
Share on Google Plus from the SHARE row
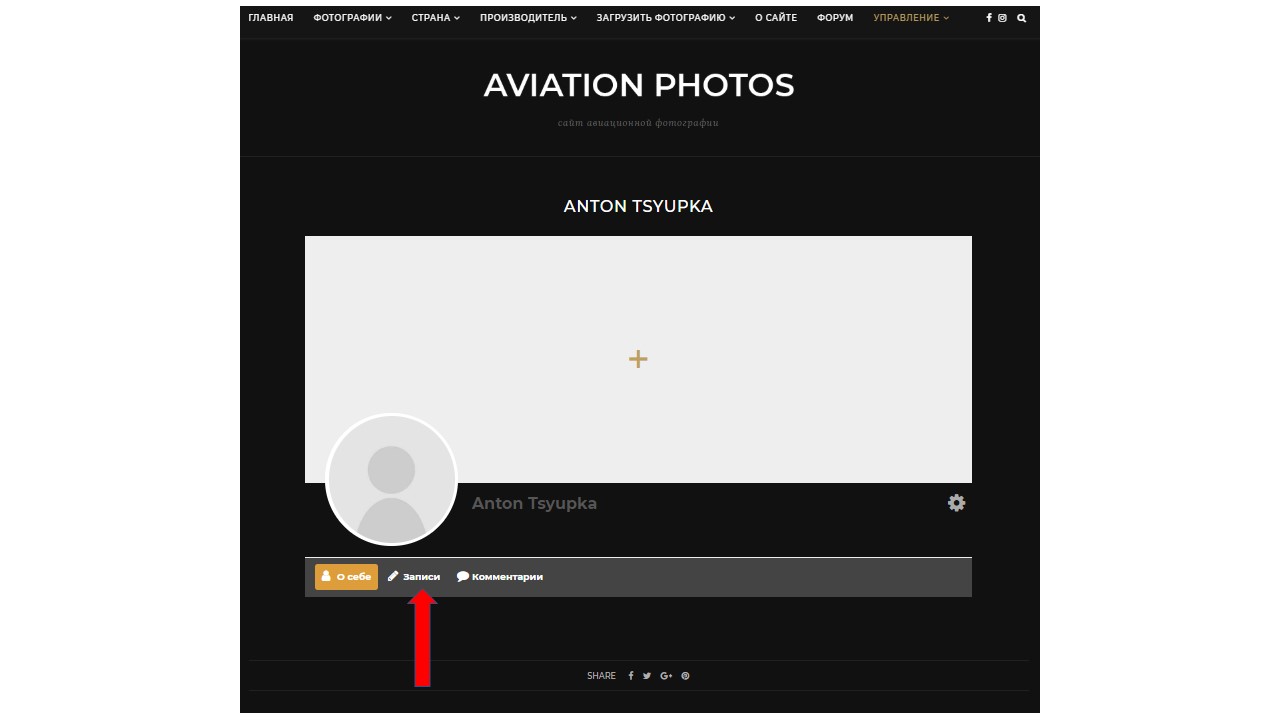(666, 676)
